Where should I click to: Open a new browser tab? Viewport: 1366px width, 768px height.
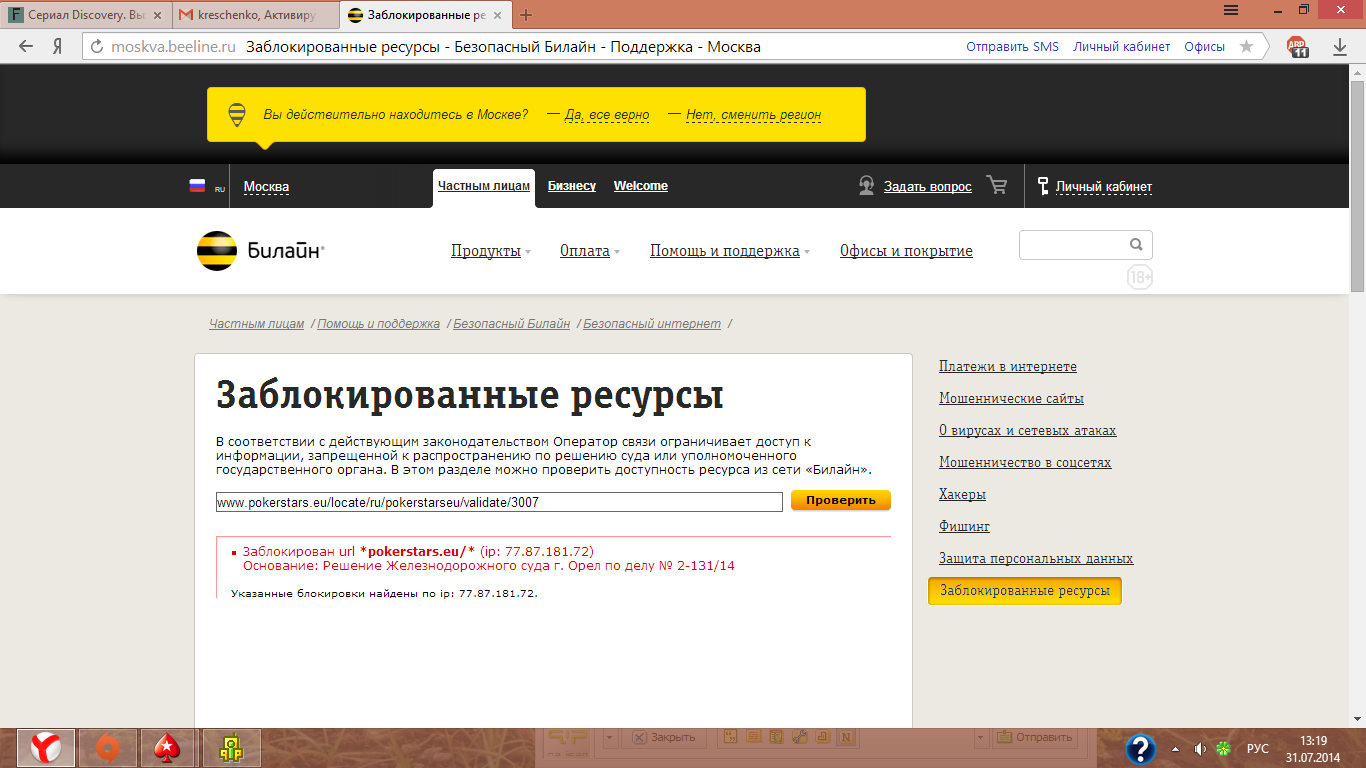[527, 15]
